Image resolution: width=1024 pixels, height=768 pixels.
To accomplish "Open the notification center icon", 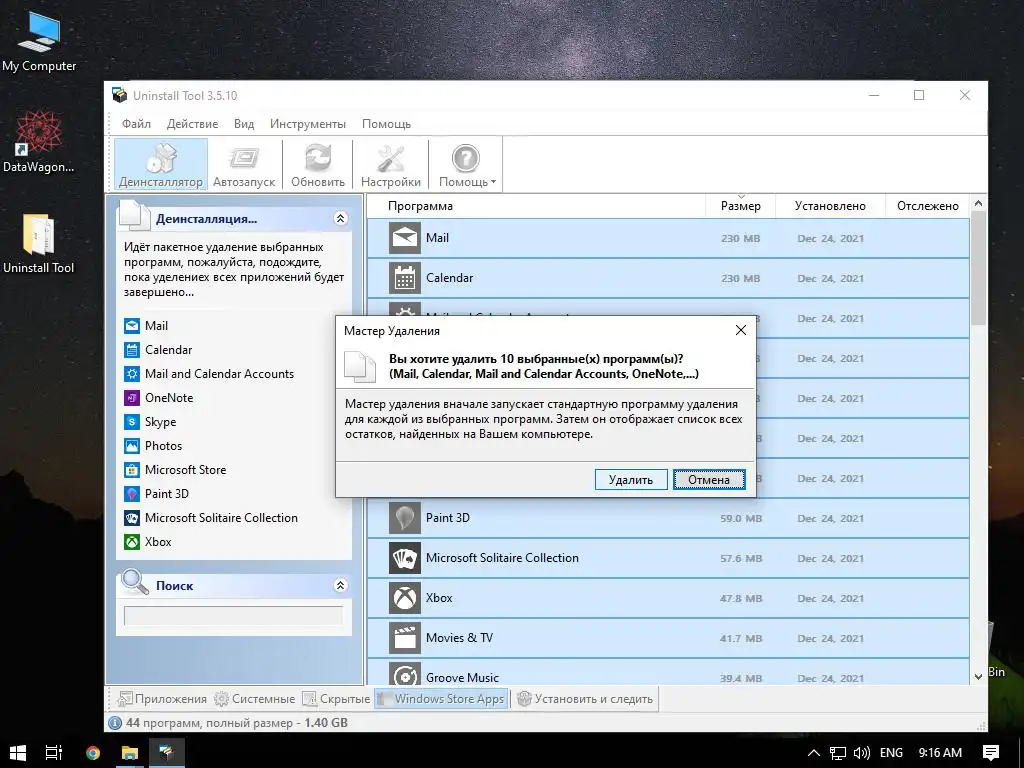I will point(991,752).
